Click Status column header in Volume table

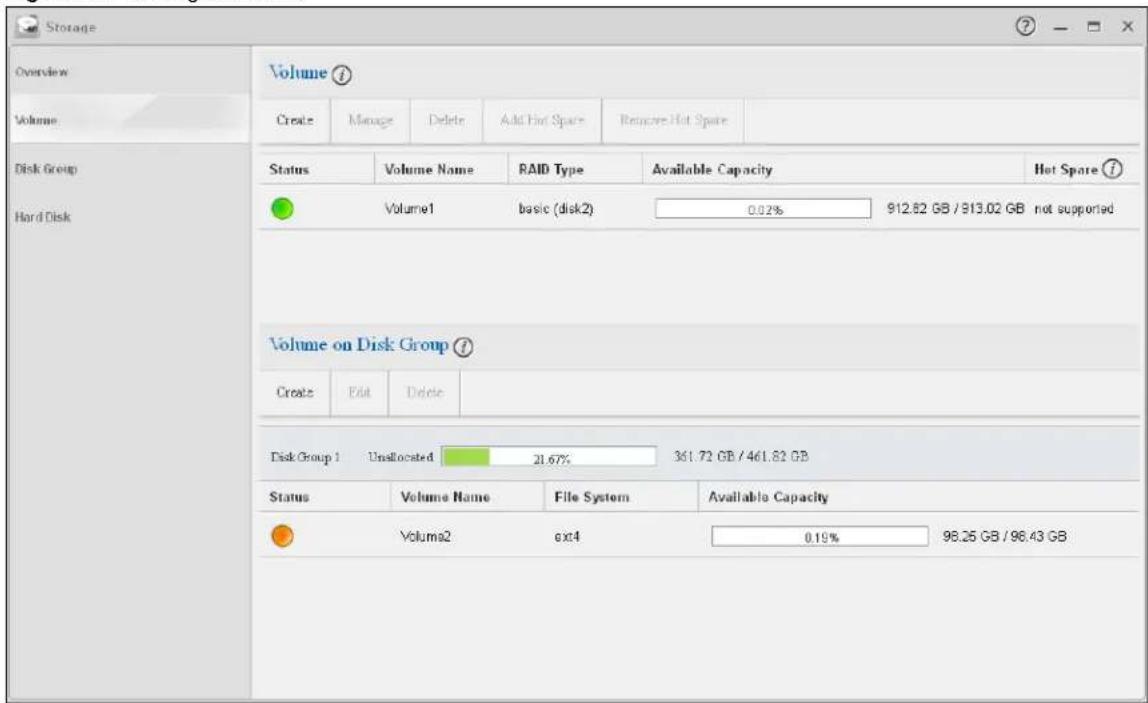point(289,169)
